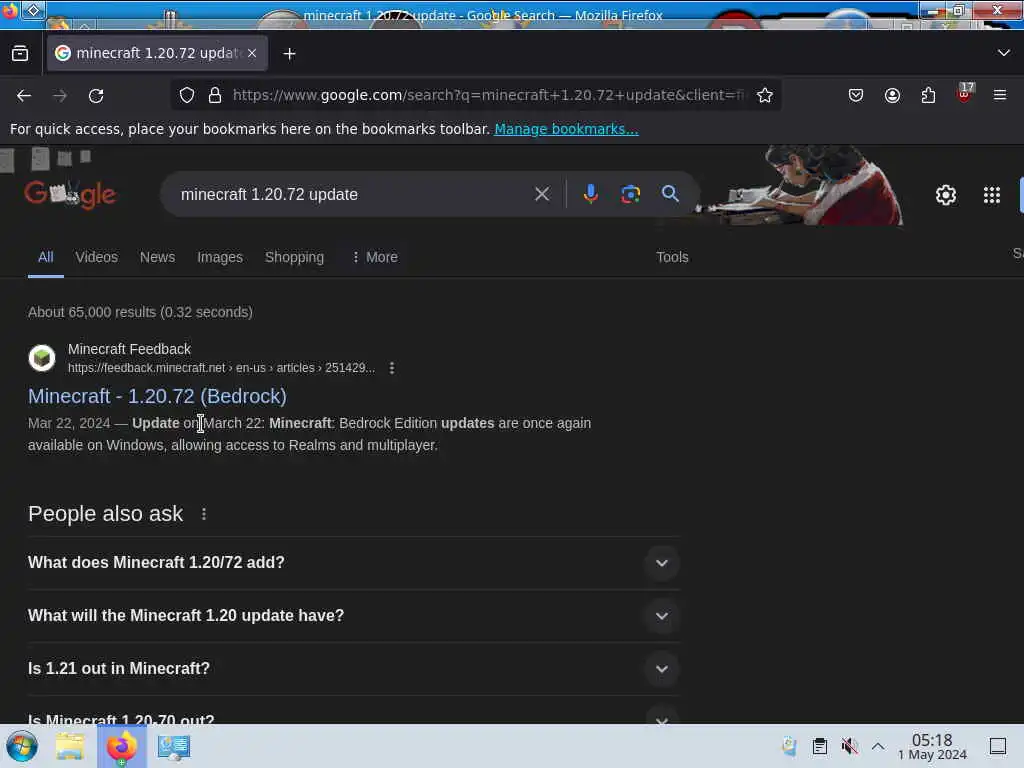The image size is (1024, 768).
Task: Reload the current page
Action: pos(96,96)
